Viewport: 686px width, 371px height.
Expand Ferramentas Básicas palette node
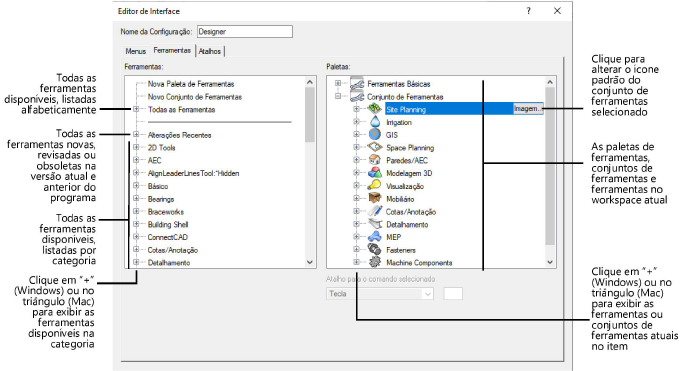pos(338,83)
